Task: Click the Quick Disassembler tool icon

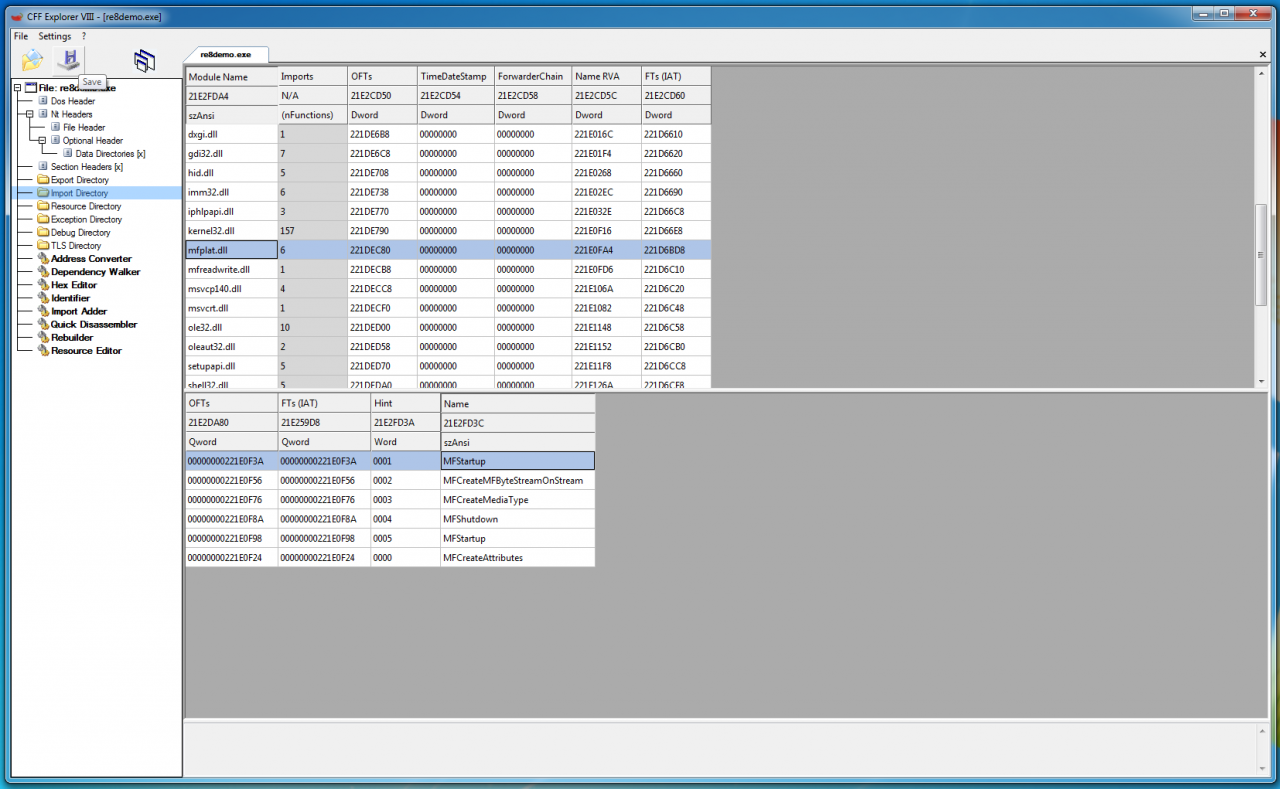Action: tap(43, 325)
